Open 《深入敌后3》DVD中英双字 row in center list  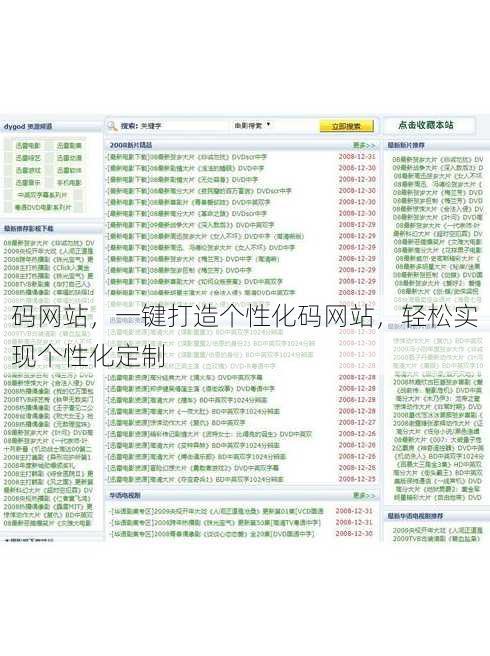click(x=190, y=225)
